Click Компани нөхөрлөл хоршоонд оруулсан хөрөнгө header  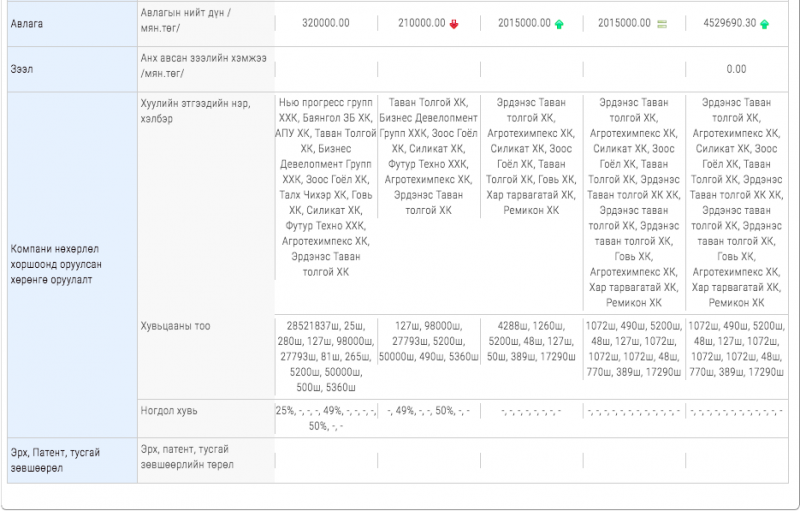coord(52,264)
